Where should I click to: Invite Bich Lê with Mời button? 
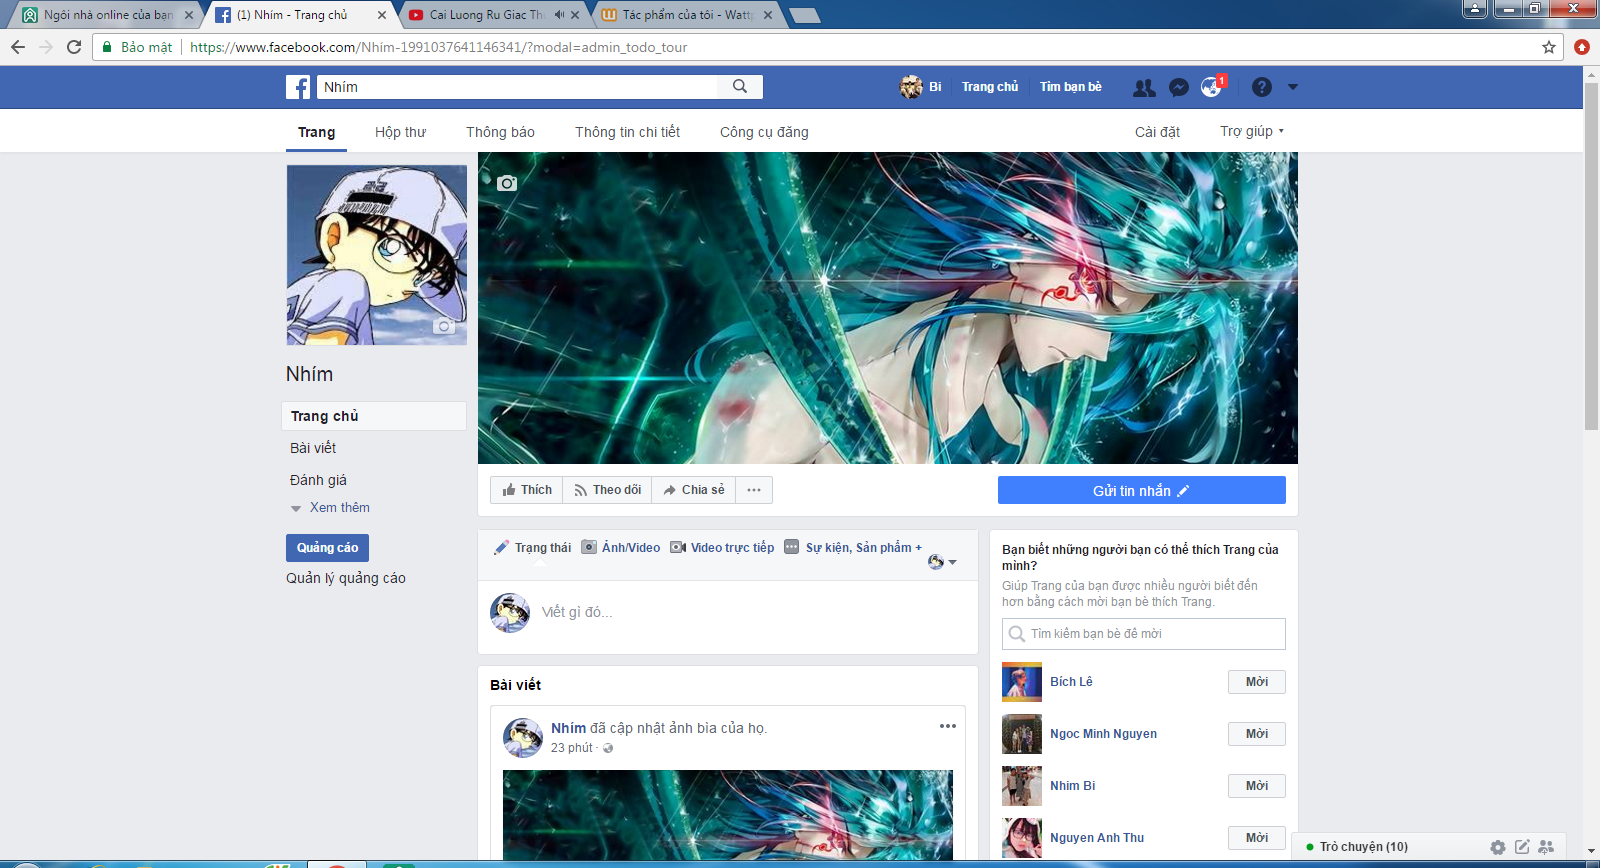(1257, 682)
